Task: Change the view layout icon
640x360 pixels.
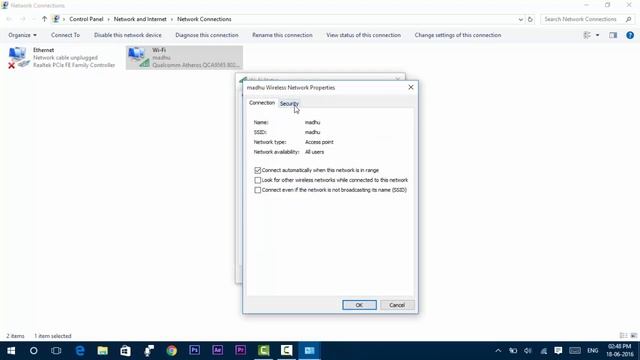Action: tap(587, 35)
